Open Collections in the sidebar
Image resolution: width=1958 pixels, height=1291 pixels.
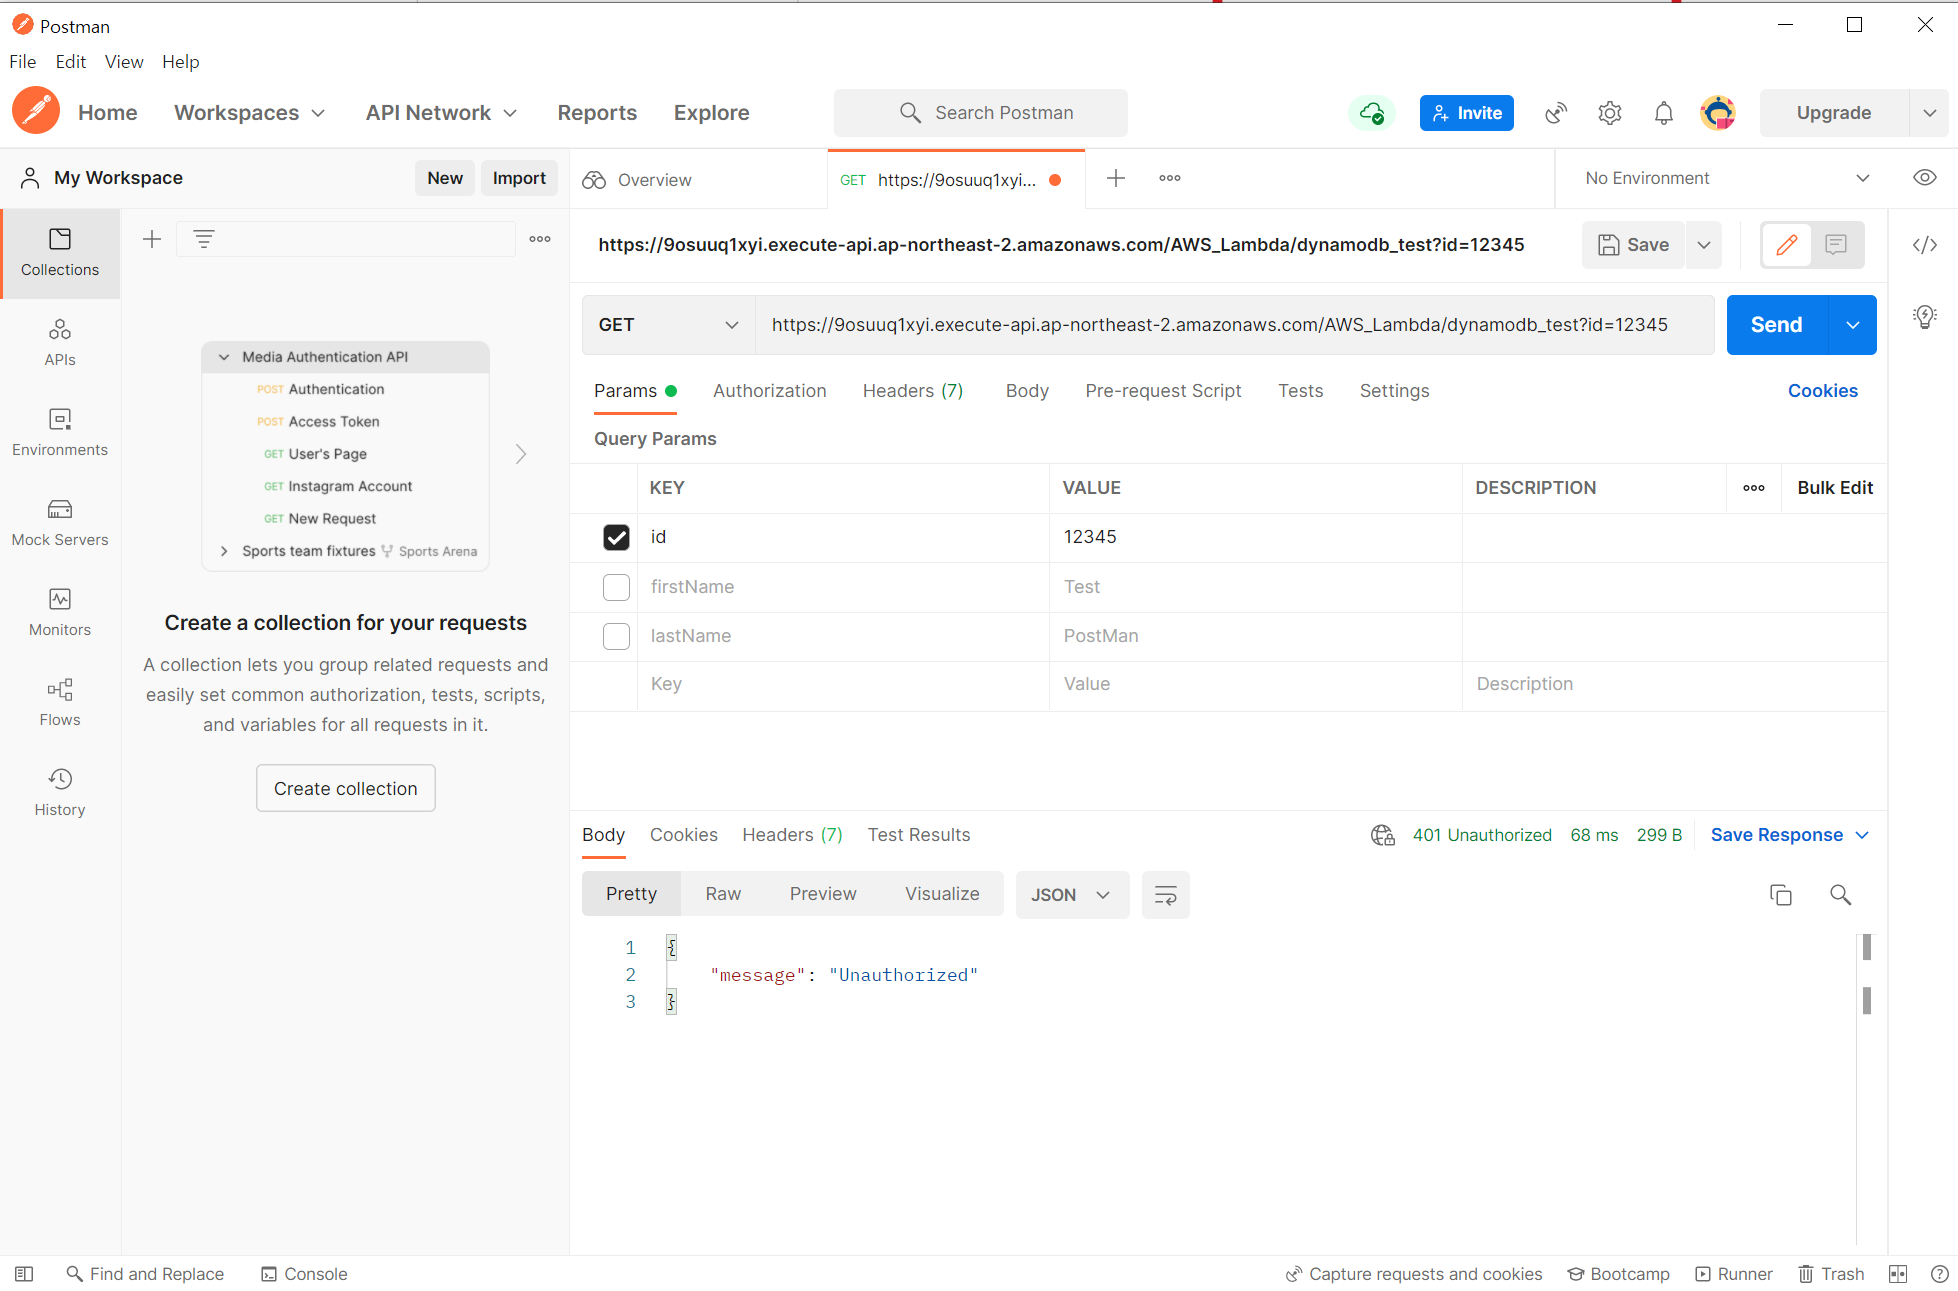click(60, 253)
